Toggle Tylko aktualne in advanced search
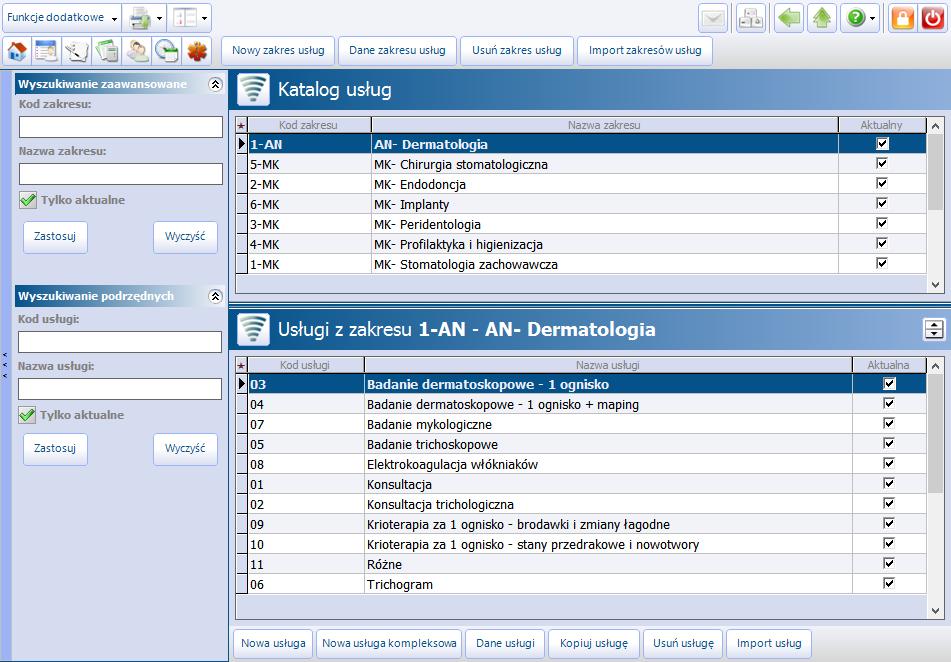Image resolution: width=951 pixels, height=662 pixels. click(x=28, y=200)
